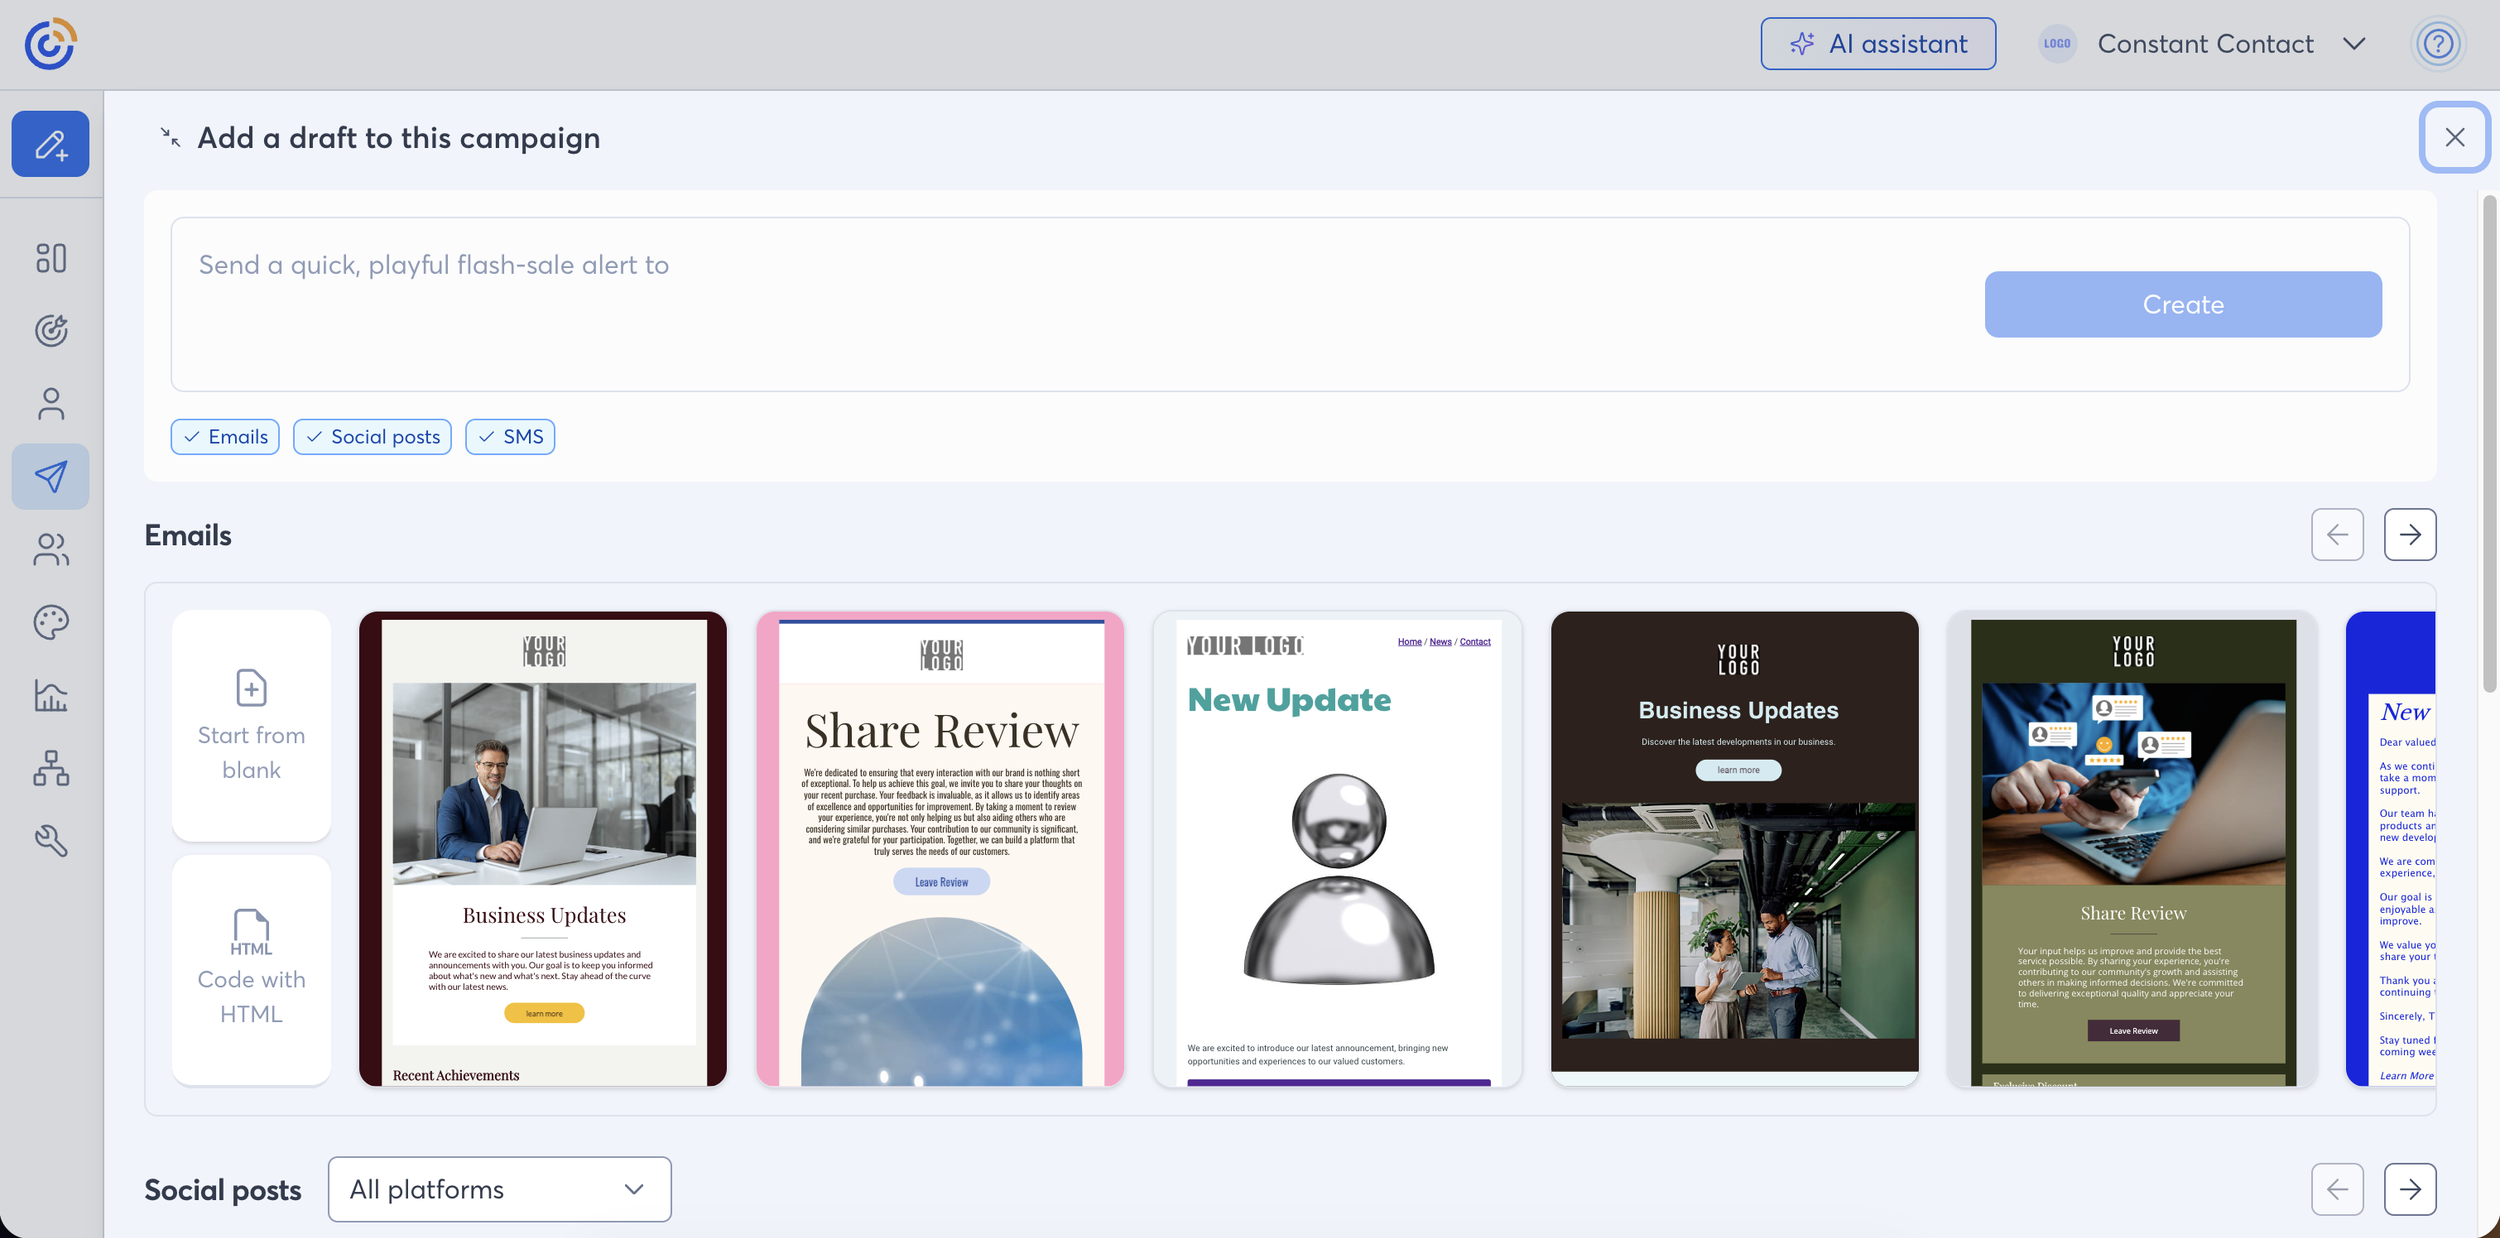The height and width of the screenshot is (1238, 2500).
Task: Open the single-person contact icon in sidebar
Action: [50, 404]
